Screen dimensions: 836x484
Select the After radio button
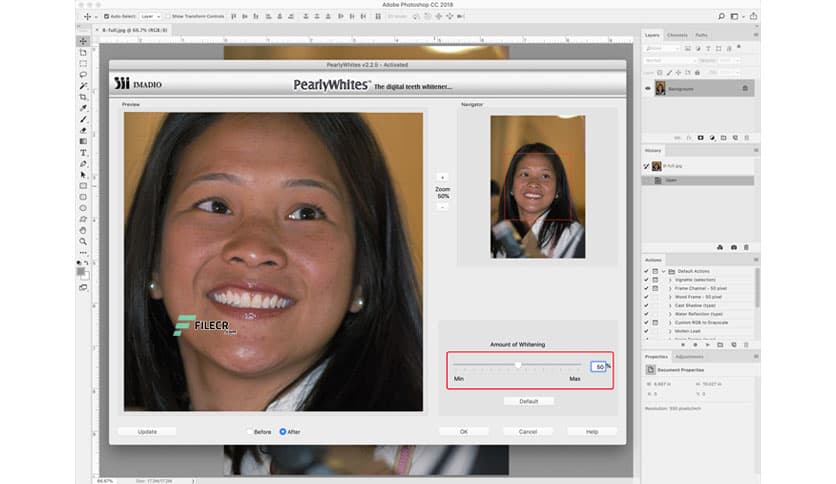(283, 432)
